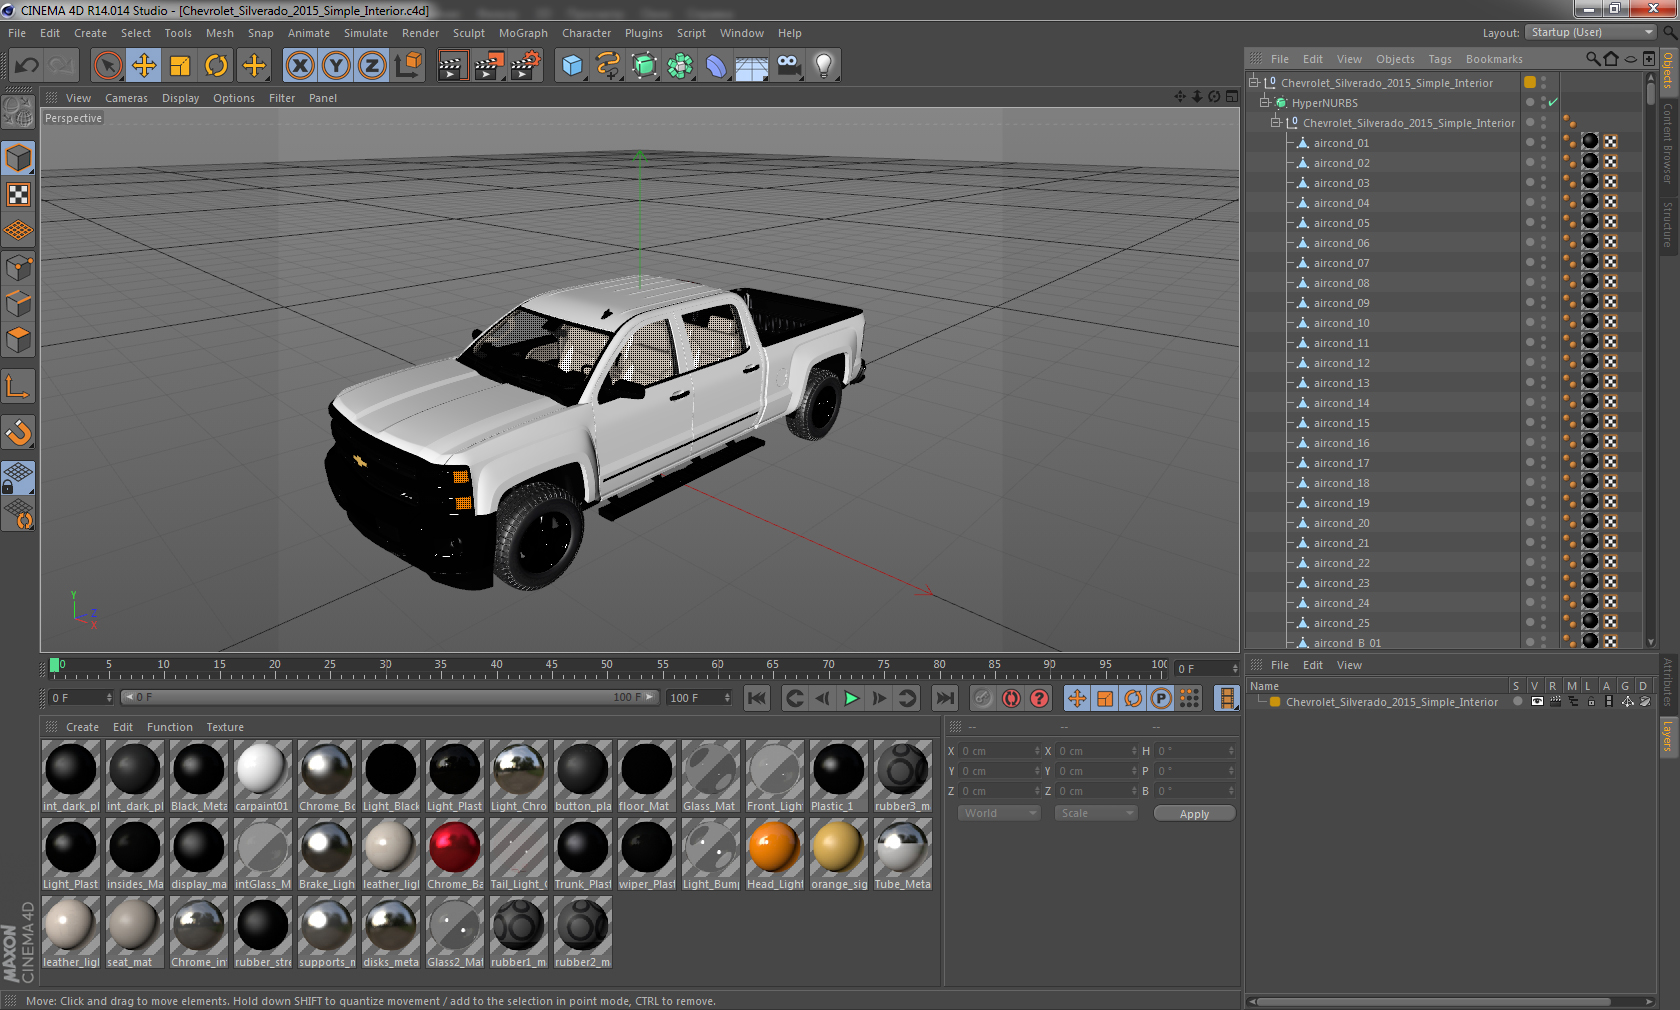Open viewport Cameras menu
The height and width of the screenshot is (1010, 1680).
click(126, 98)
